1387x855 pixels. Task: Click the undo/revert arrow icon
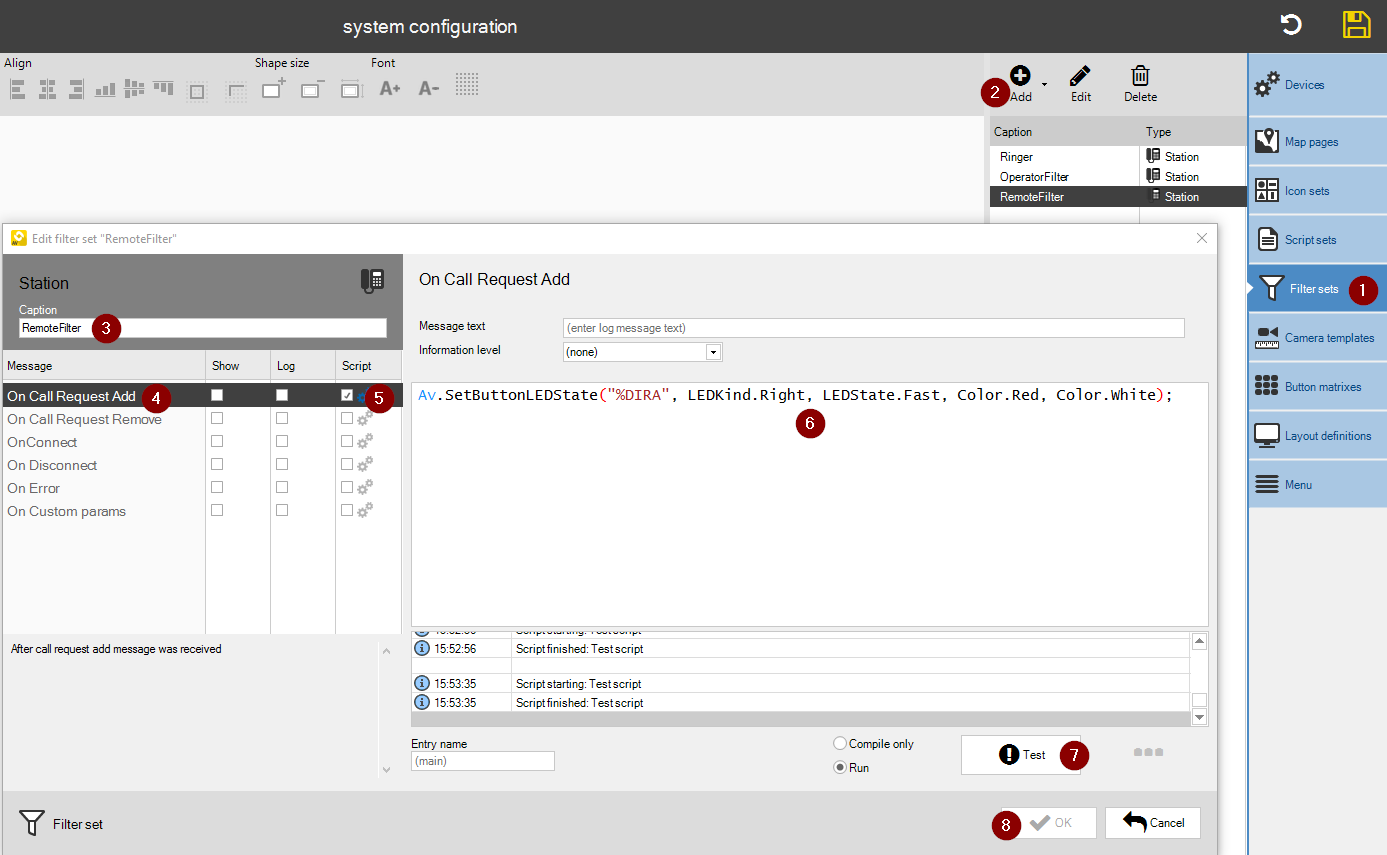pyautogui.click(x=1291, y=25)
